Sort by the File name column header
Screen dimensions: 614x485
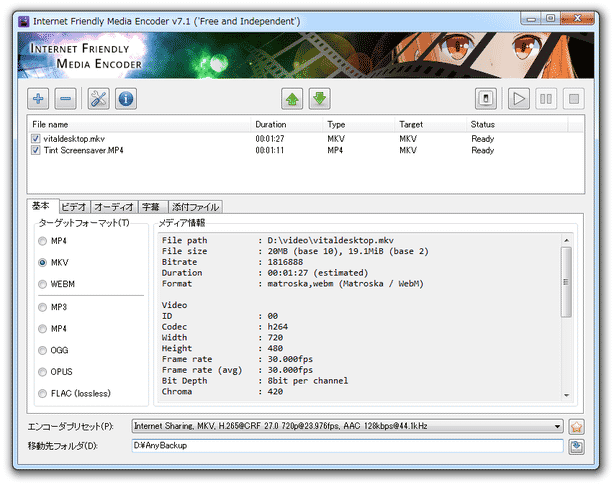click(139, 124)
